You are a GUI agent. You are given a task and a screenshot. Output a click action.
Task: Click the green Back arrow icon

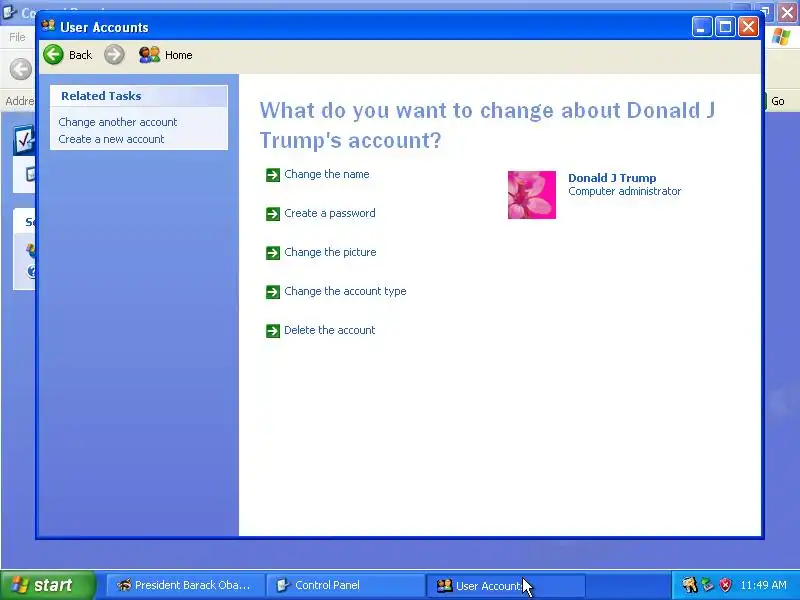(53, 55)
